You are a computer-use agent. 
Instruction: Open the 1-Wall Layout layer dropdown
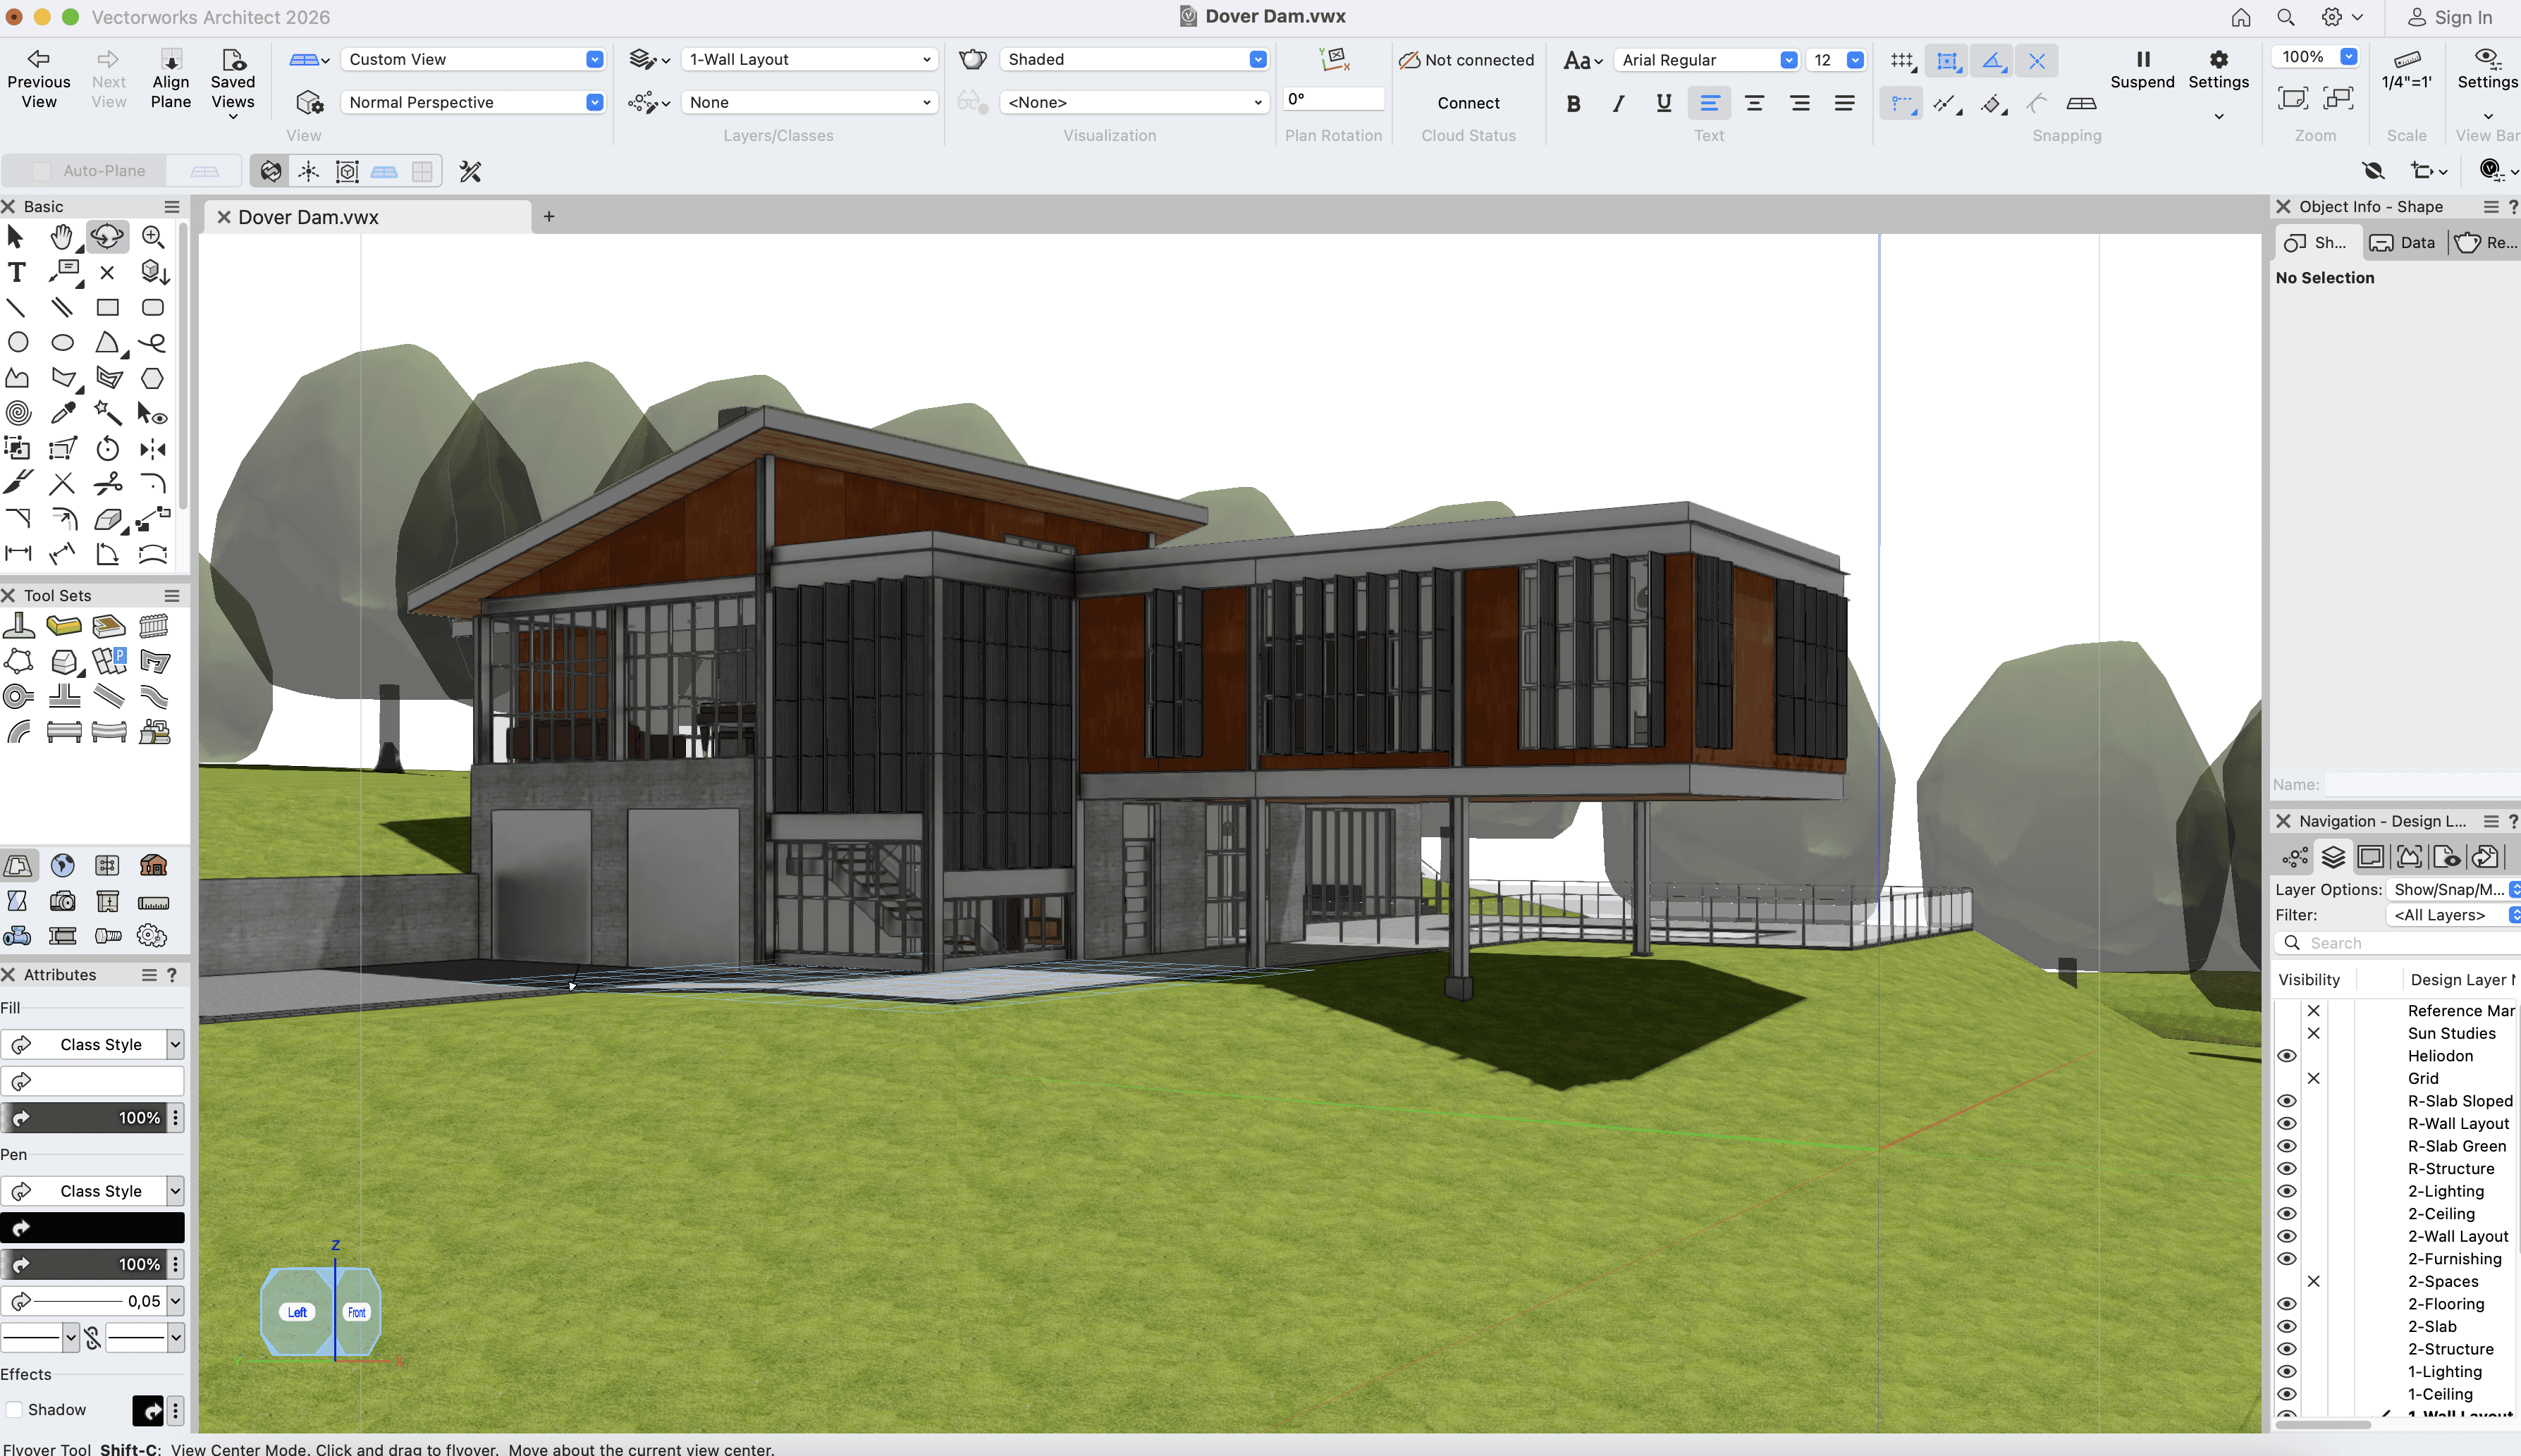(809, 59)
